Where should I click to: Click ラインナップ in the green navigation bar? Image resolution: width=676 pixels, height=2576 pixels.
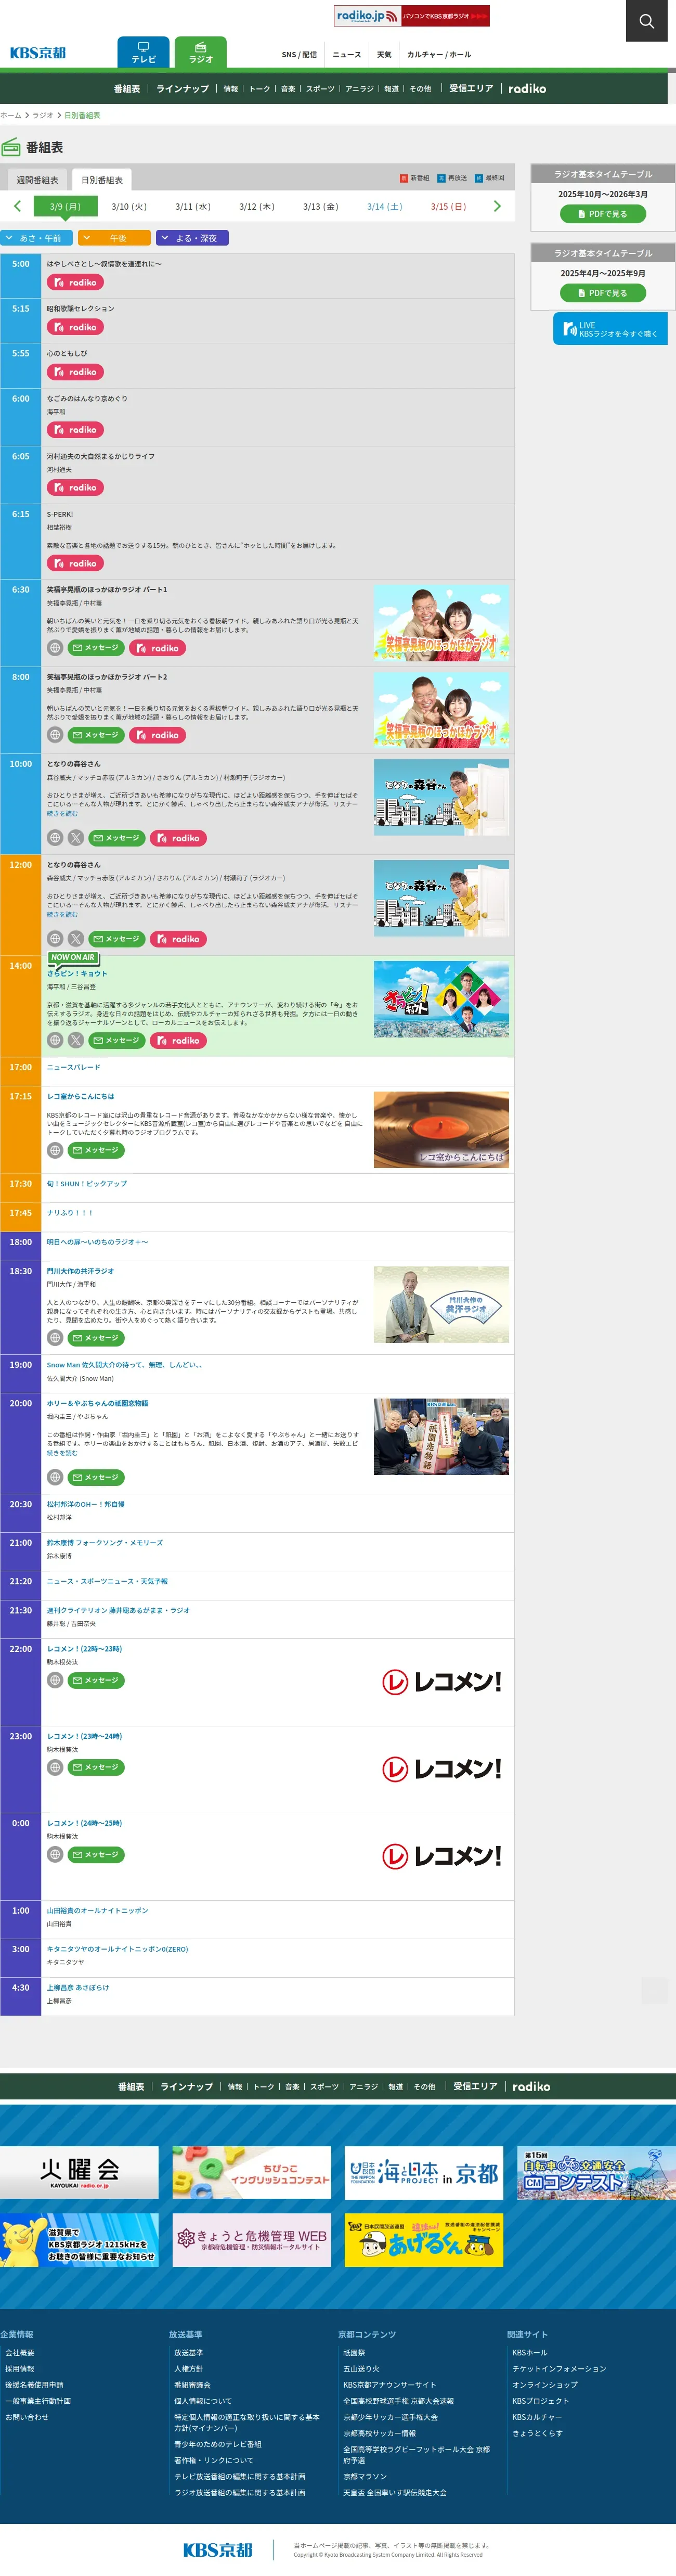pos(182,89)
